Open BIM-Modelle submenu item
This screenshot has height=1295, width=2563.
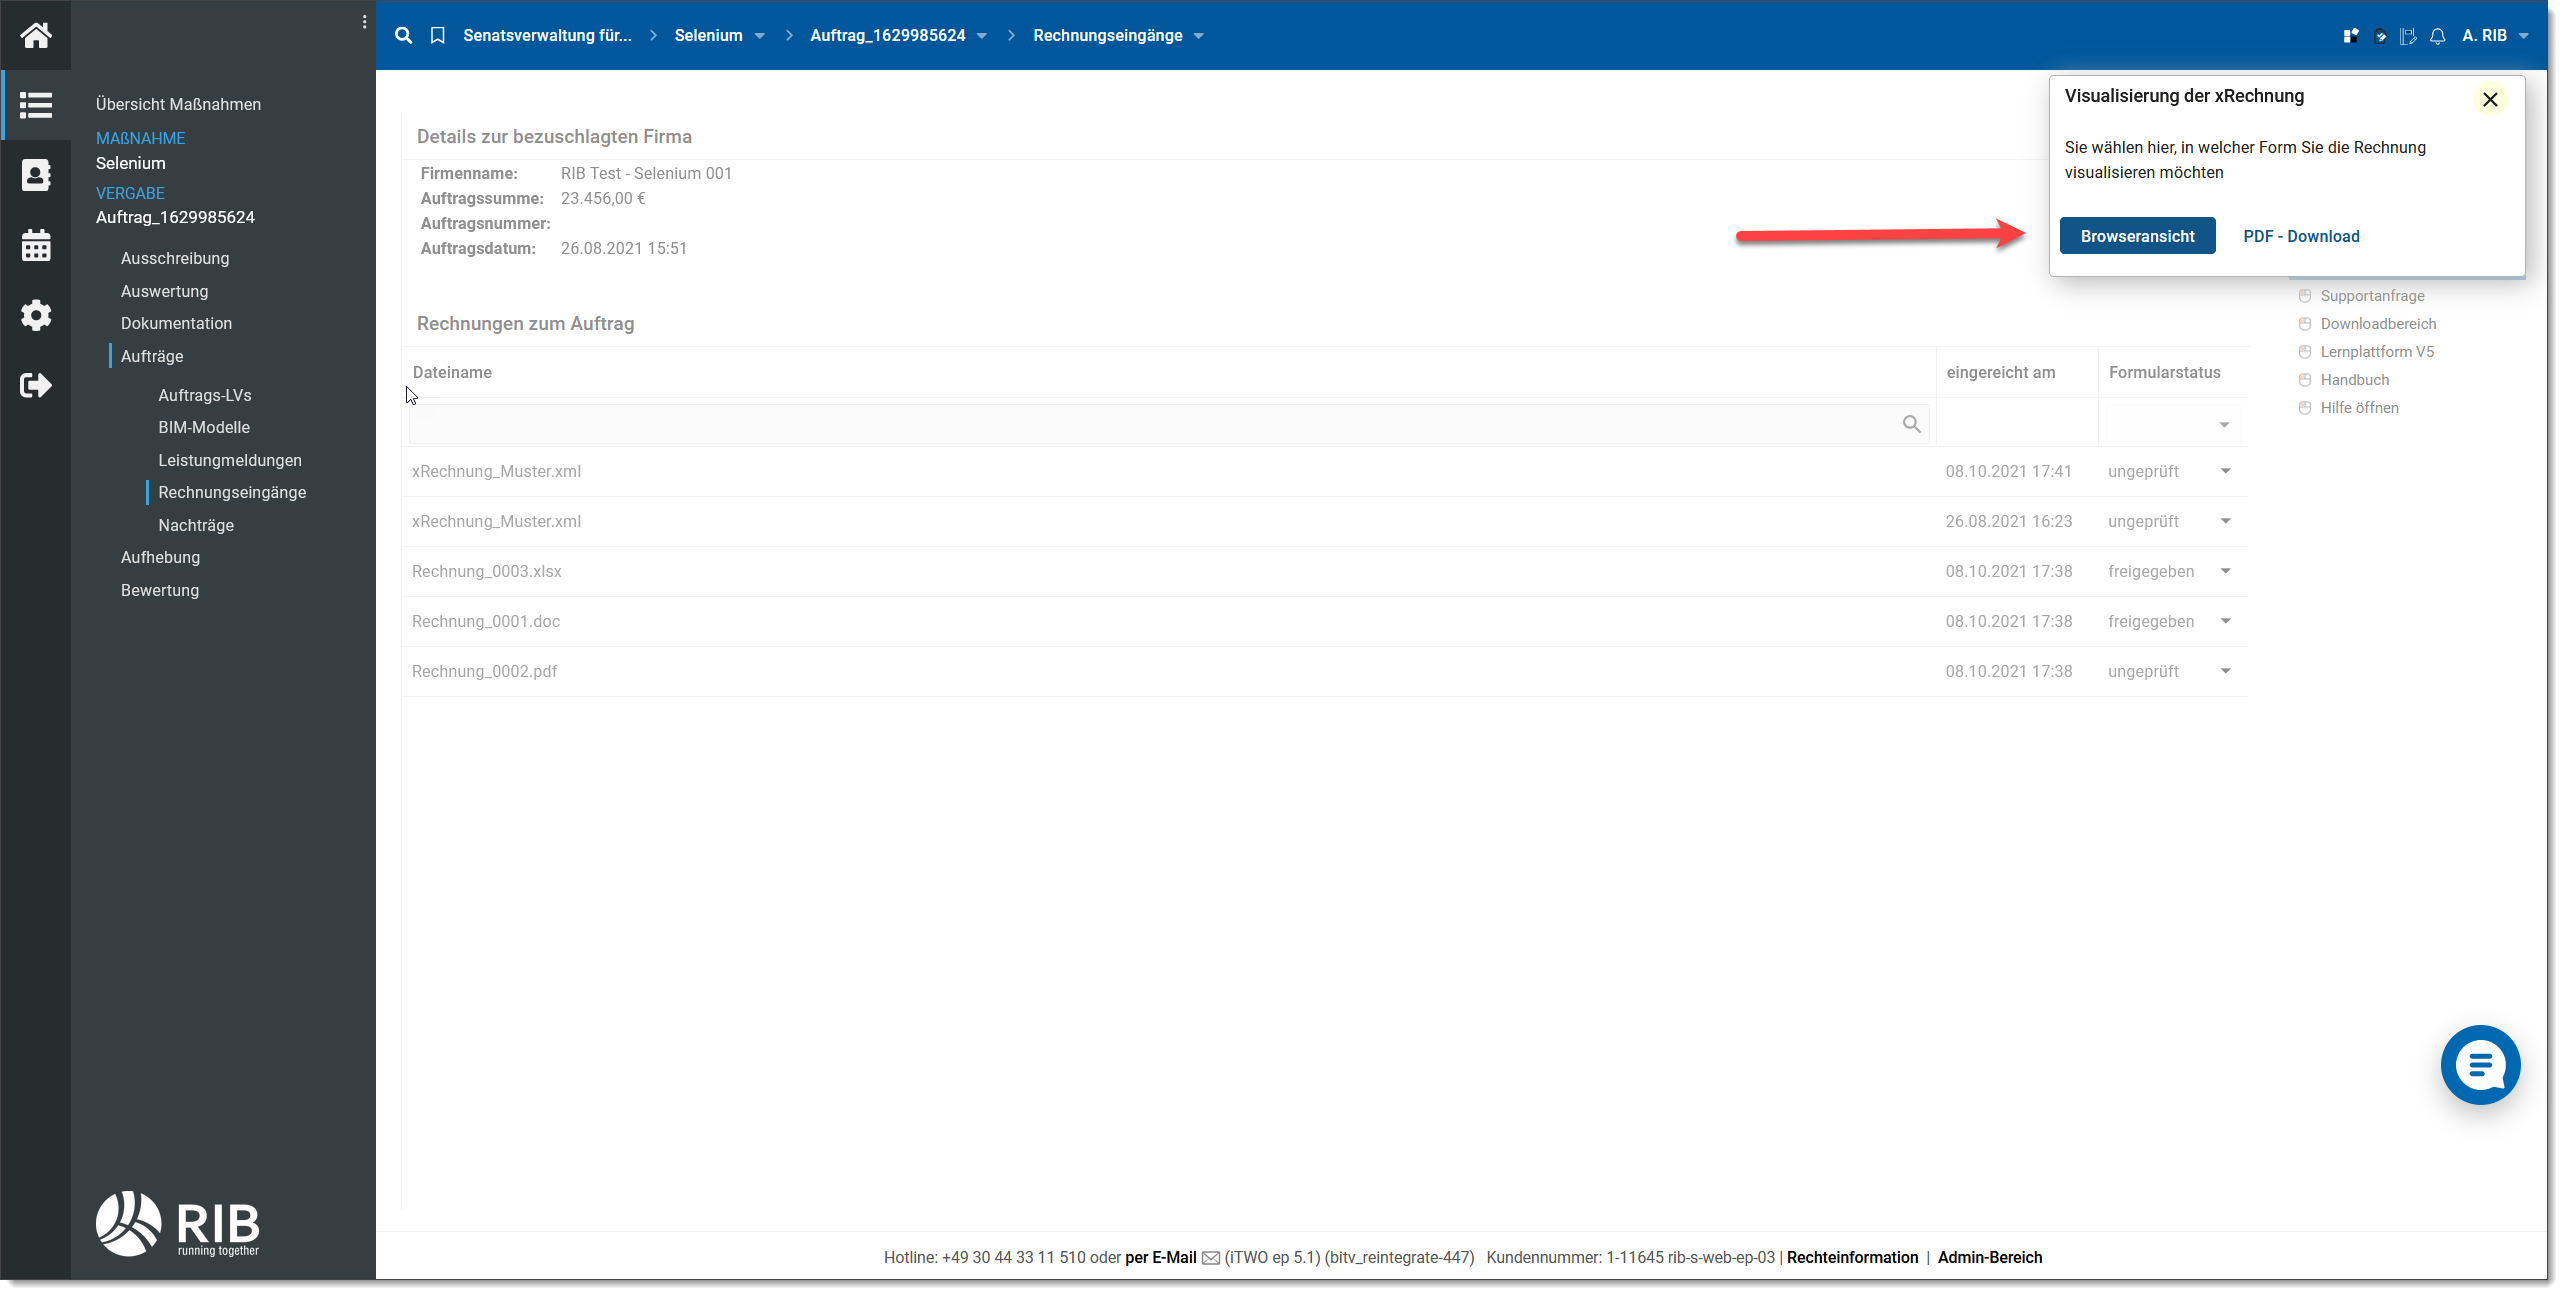coord(203,427)
